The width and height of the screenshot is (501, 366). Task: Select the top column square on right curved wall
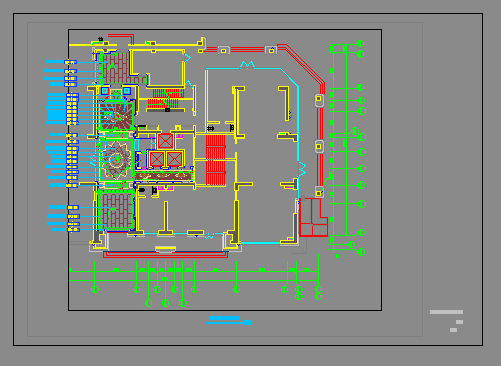pyautogui.click(x=319, y=99)
